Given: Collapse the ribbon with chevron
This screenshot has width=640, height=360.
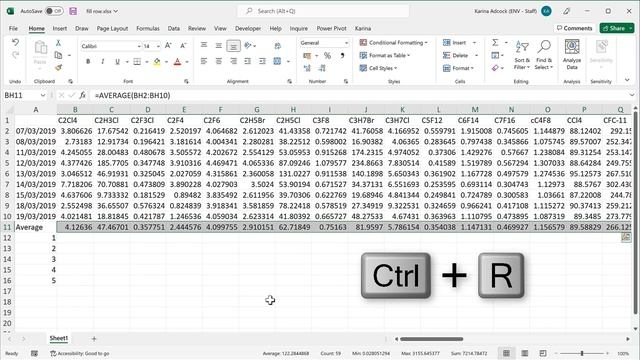Looking at the screenshot, I should [627, 80].
